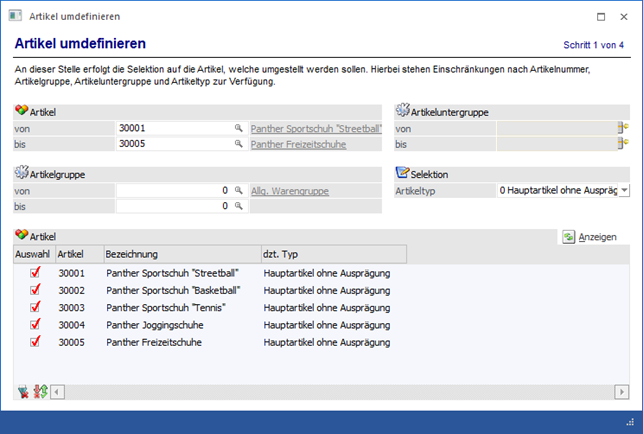Image resolution: width=643 pixels, height=434 pixels.
Task: Open lookup for Artikelgruppe von field
Action: pyautogui.click(x=239, y=191)
